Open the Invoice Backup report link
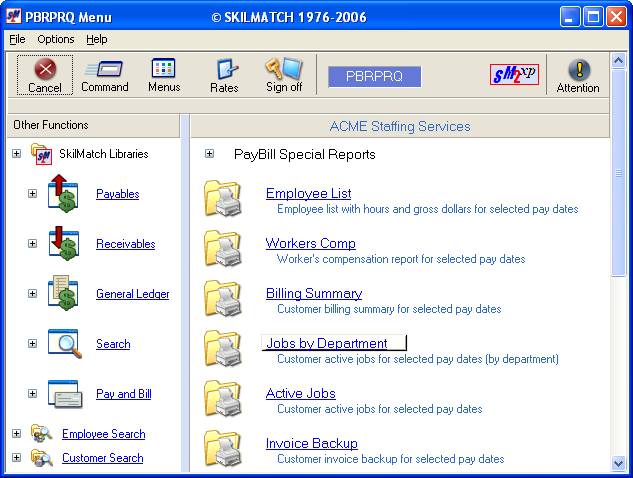This screenshot has width=633, height=478. 311,444
